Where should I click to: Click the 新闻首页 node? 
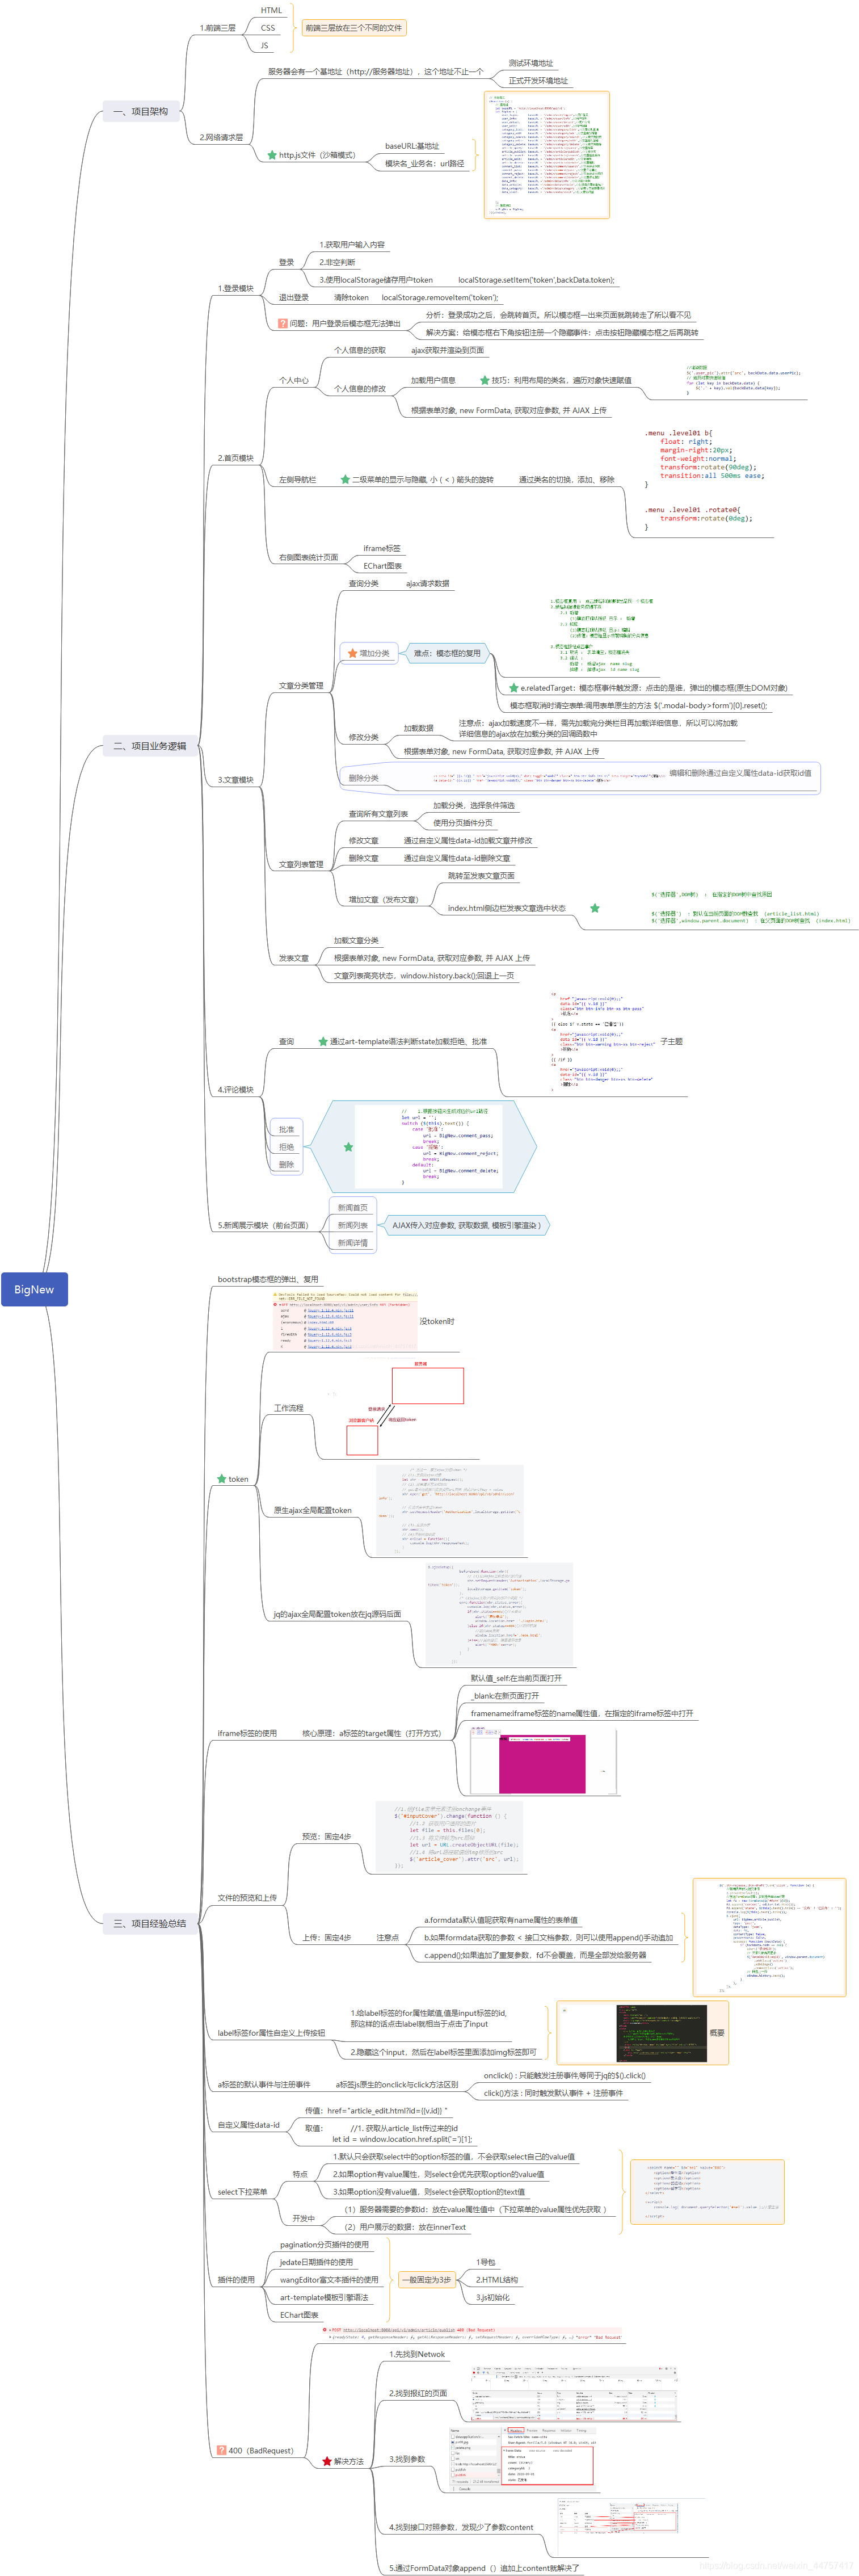pos(353,1208)
